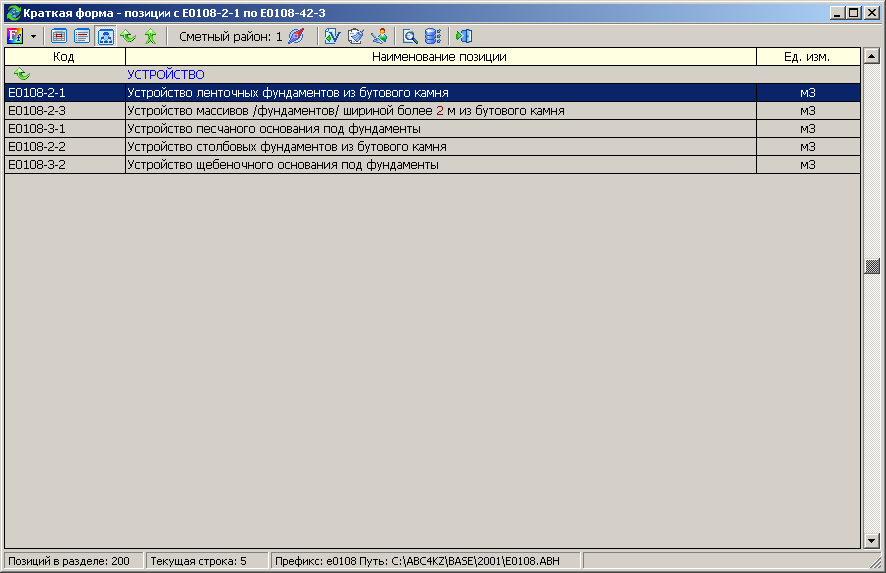This screenshot has width=886, height=573.
Task: Click the blue УСТРОЙСТВО group link
Action: pos(166,75)
